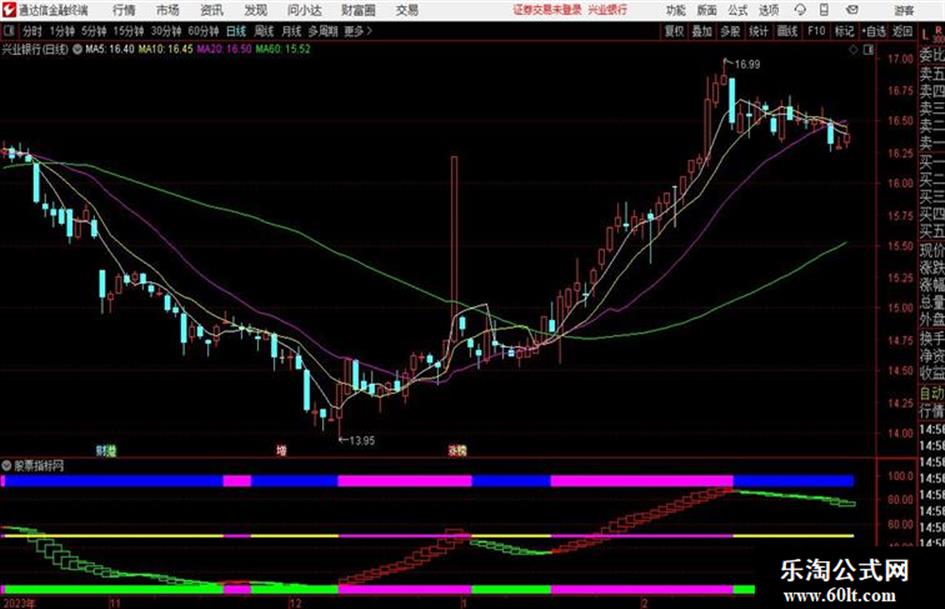Switch to 15分钟 period tab
Image resolution: width=945 pixels, height=609 pixels.
click(128, 31)
